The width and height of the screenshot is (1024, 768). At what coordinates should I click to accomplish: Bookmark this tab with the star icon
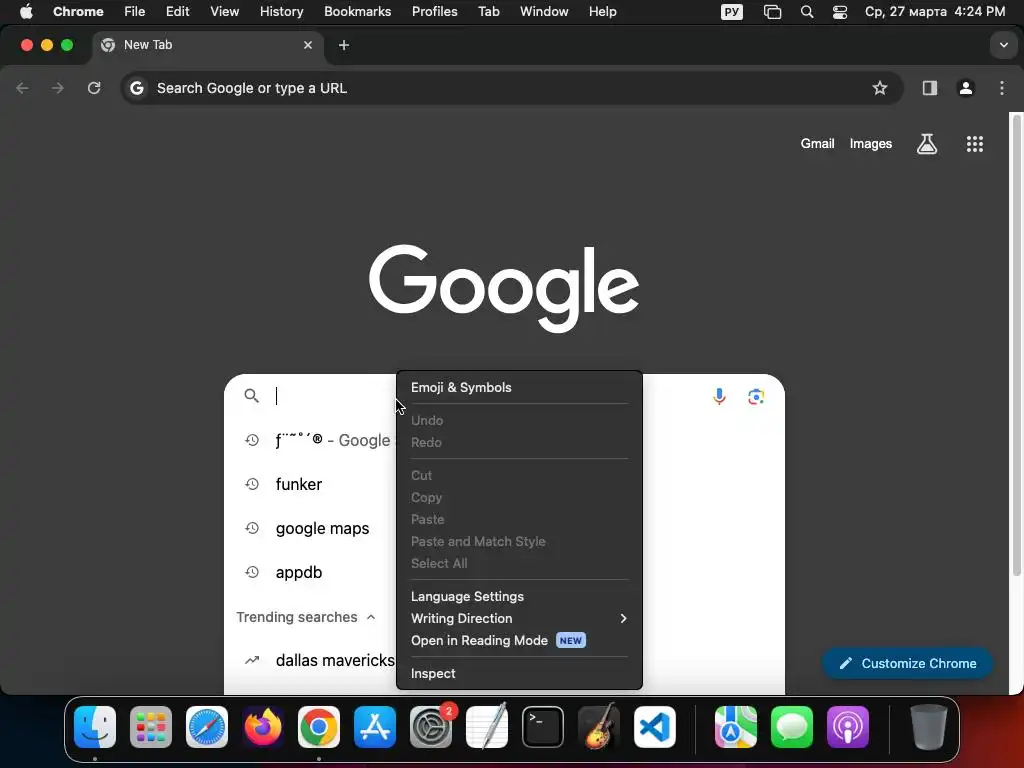pos(880,88)
